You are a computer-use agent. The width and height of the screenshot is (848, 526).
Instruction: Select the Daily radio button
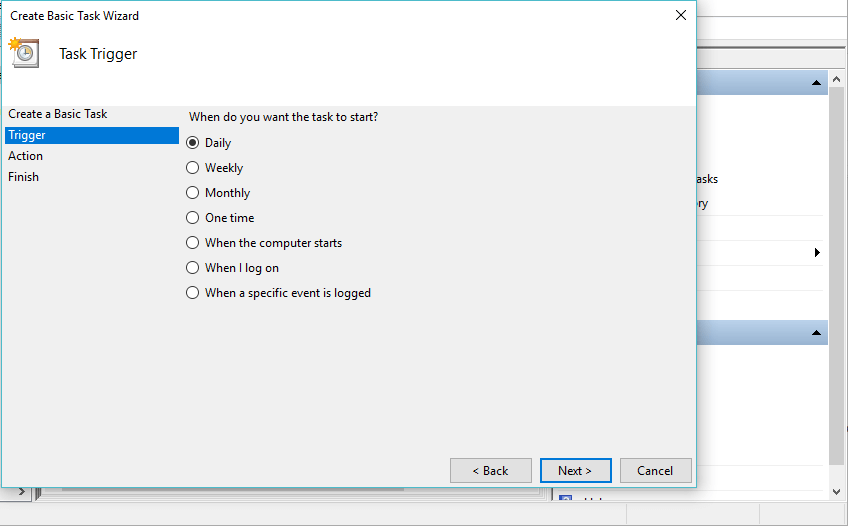(193, 143)
